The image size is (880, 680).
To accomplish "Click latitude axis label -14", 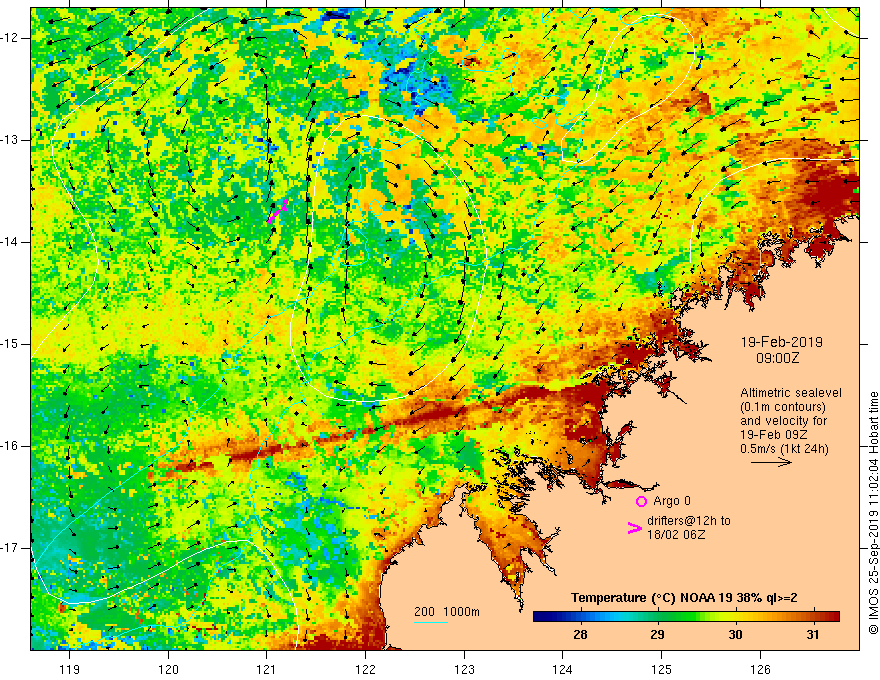I will [x=11, y=242].
